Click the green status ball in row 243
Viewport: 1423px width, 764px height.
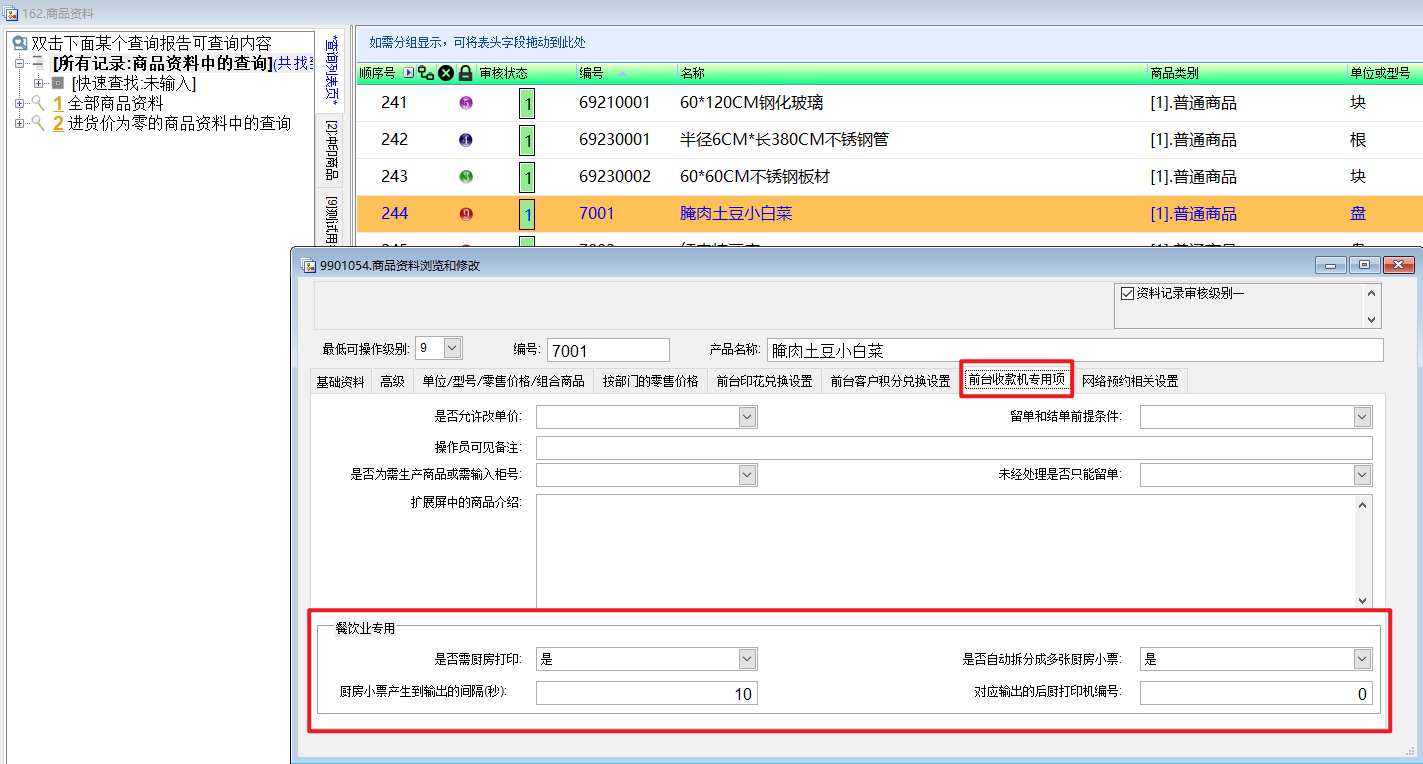465,177
